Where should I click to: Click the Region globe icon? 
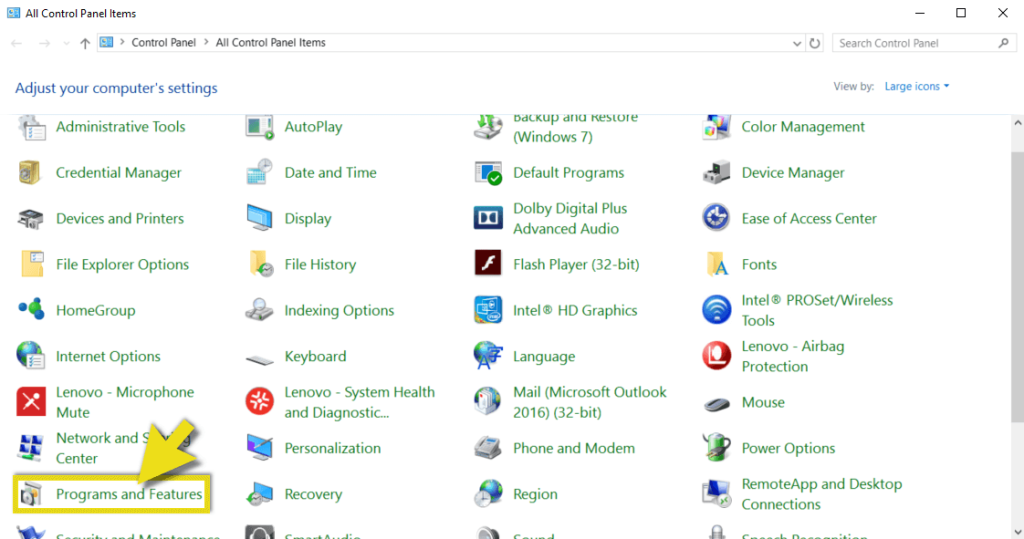tap(488, 495)
